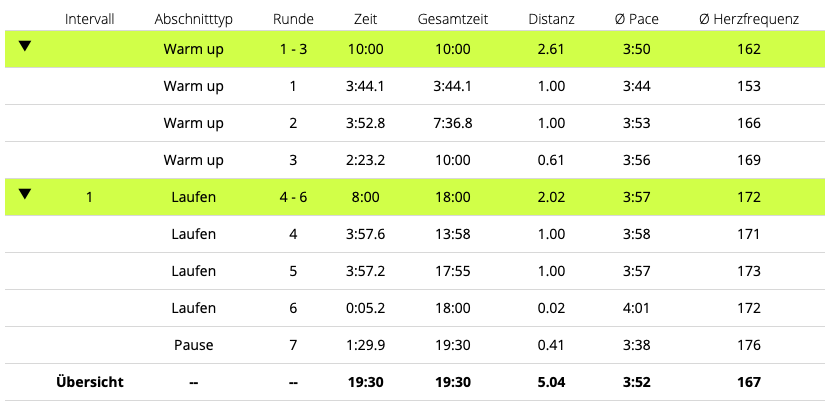Click the Abschnitttyp column header
Screen dimensions: 825x418
(194, 19)
